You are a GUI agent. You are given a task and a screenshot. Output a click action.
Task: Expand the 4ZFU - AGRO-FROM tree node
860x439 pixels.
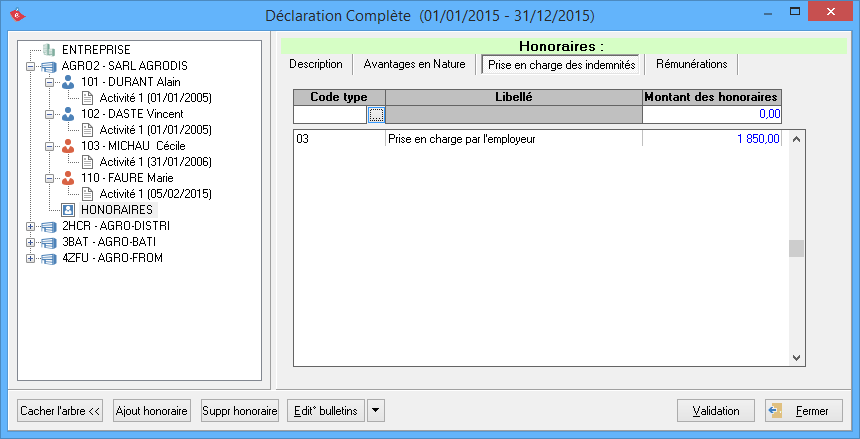31,258
